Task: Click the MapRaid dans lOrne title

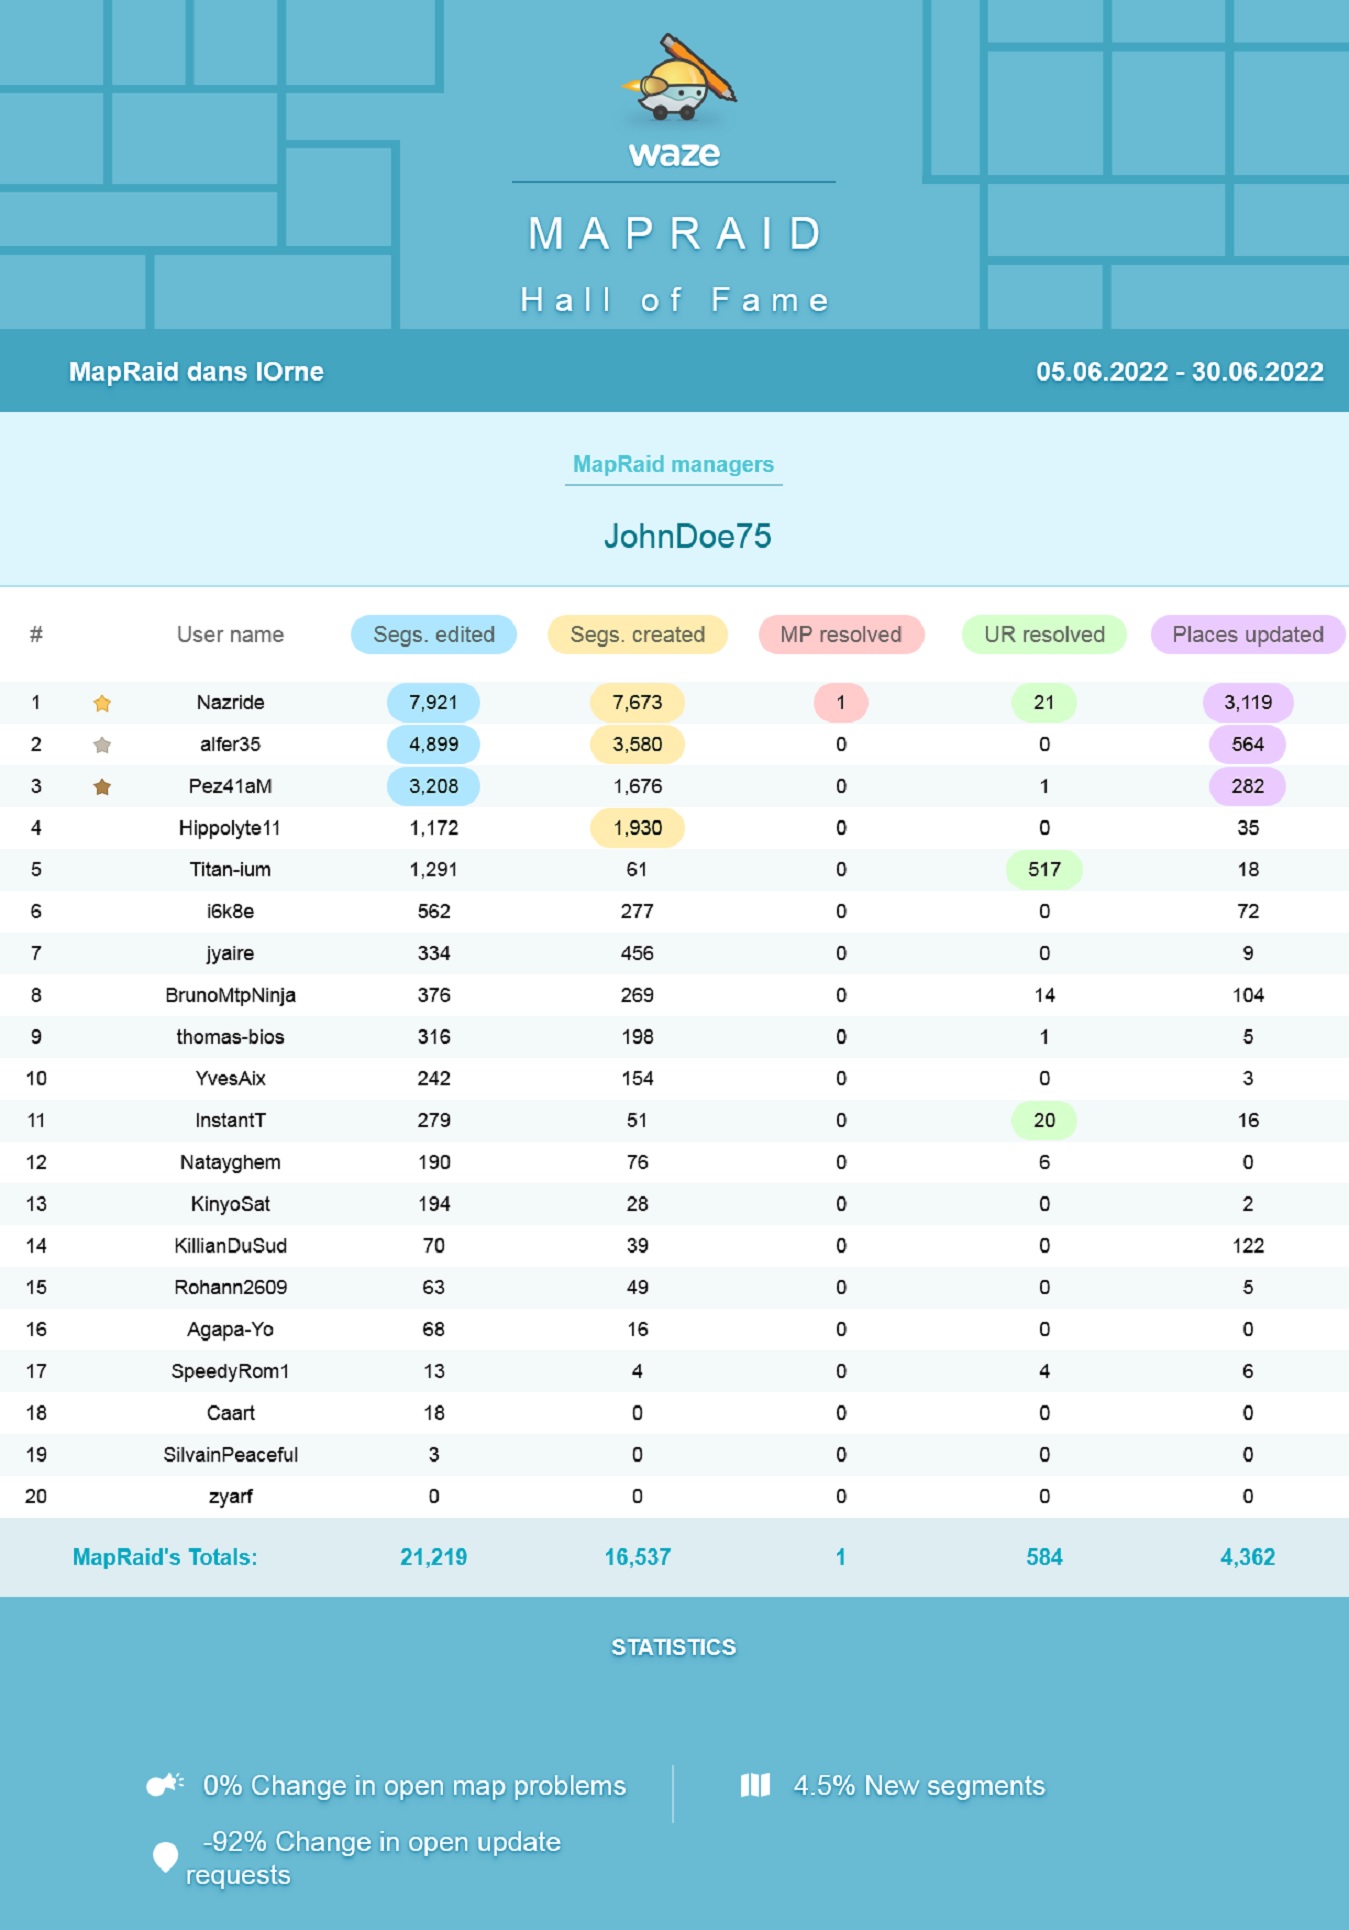Action: (x=196, y=372)
